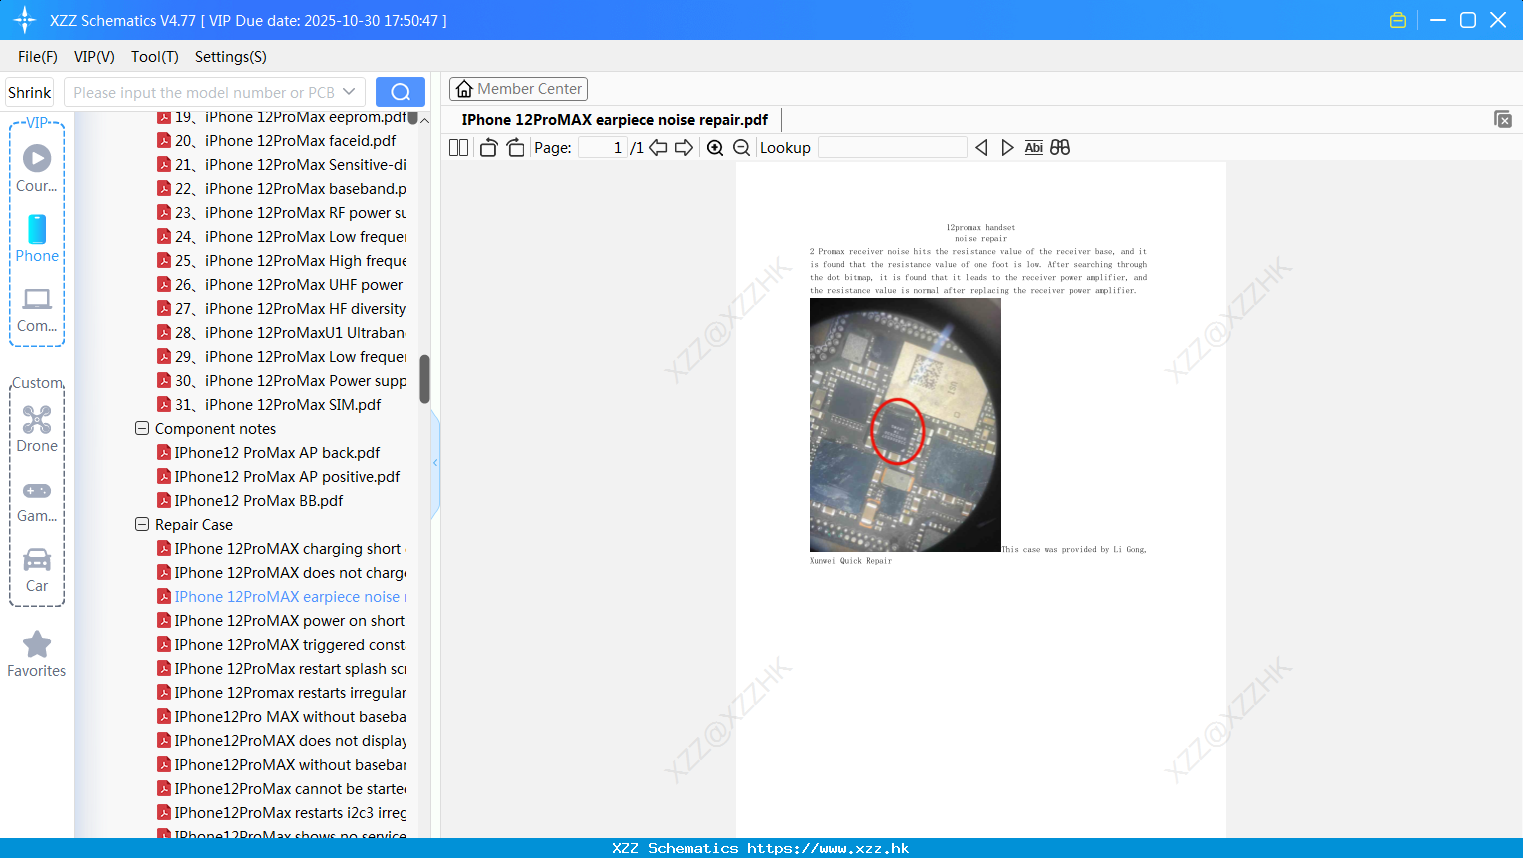Open the Computer category icon

[37, 308]
